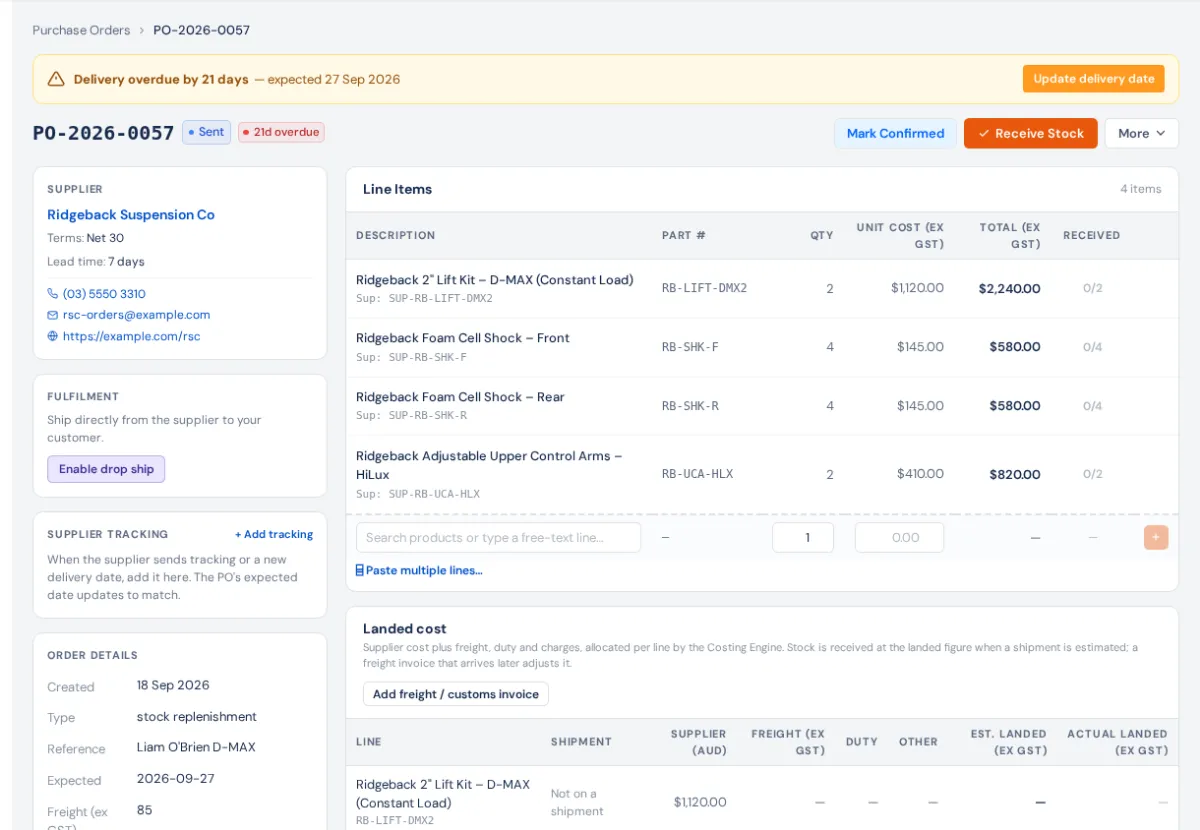The image size is (1200, 830).
Task: Click the PO-2026-0057 page heading
Action: coord(104,133)
